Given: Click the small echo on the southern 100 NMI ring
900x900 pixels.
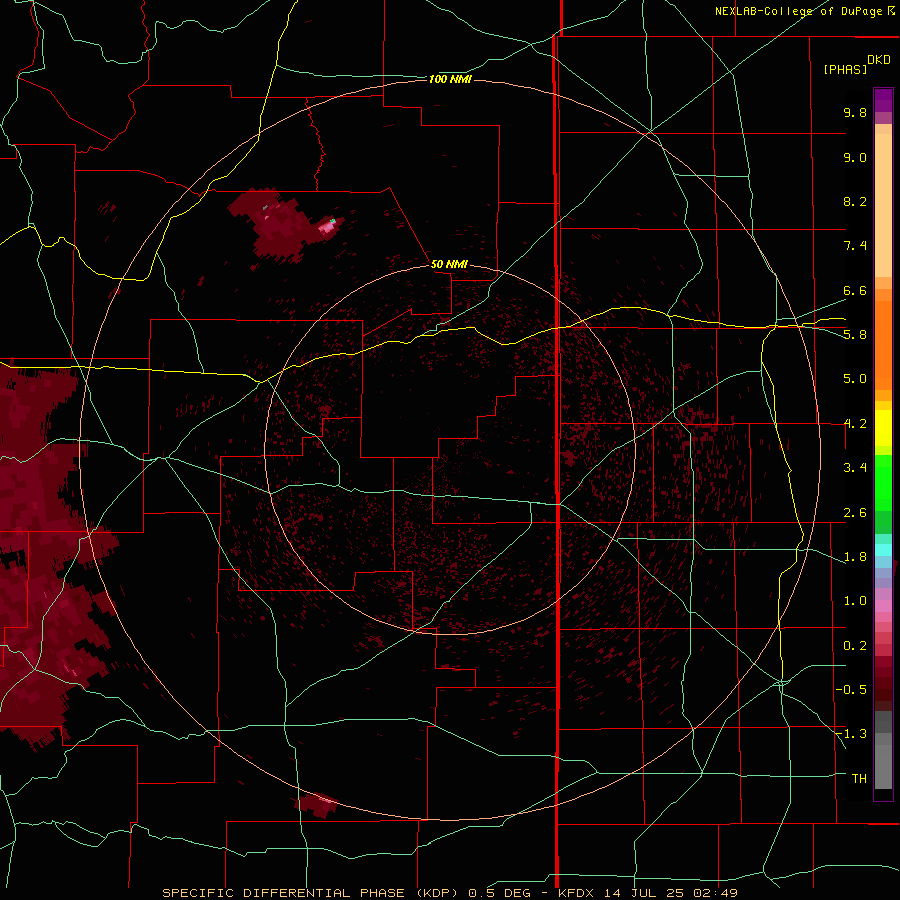Looking at the screenshot, I should point(316,804).
